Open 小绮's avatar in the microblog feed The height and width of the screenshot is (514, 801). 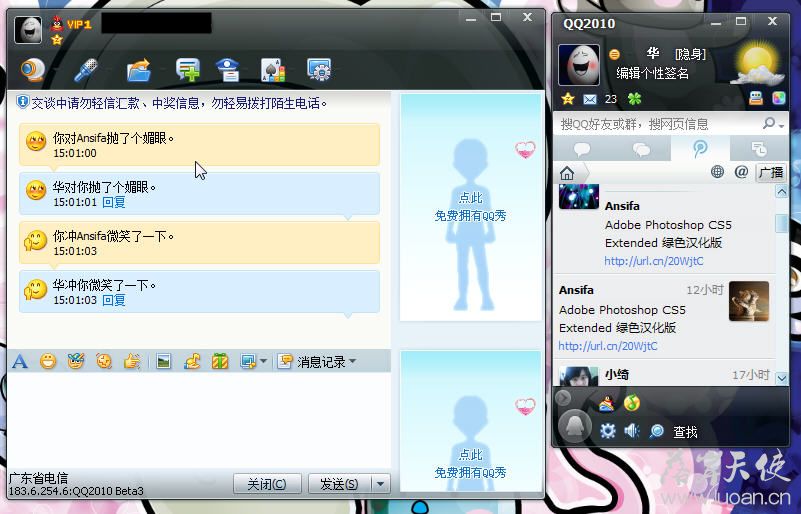point(579,376)
